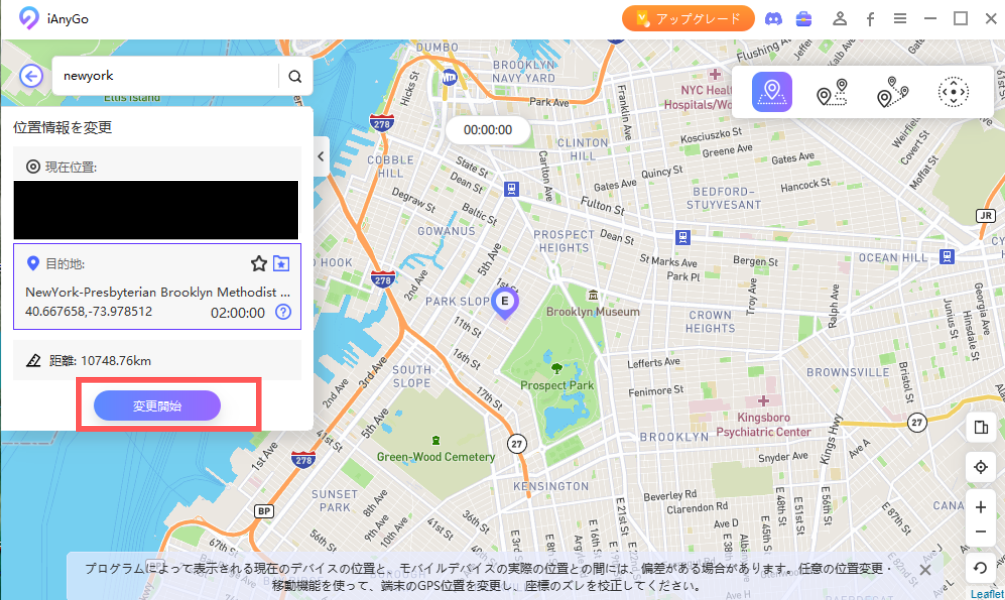Open the joystick movement mode
Screen dimensions: 1005x600
coord(953,92)
